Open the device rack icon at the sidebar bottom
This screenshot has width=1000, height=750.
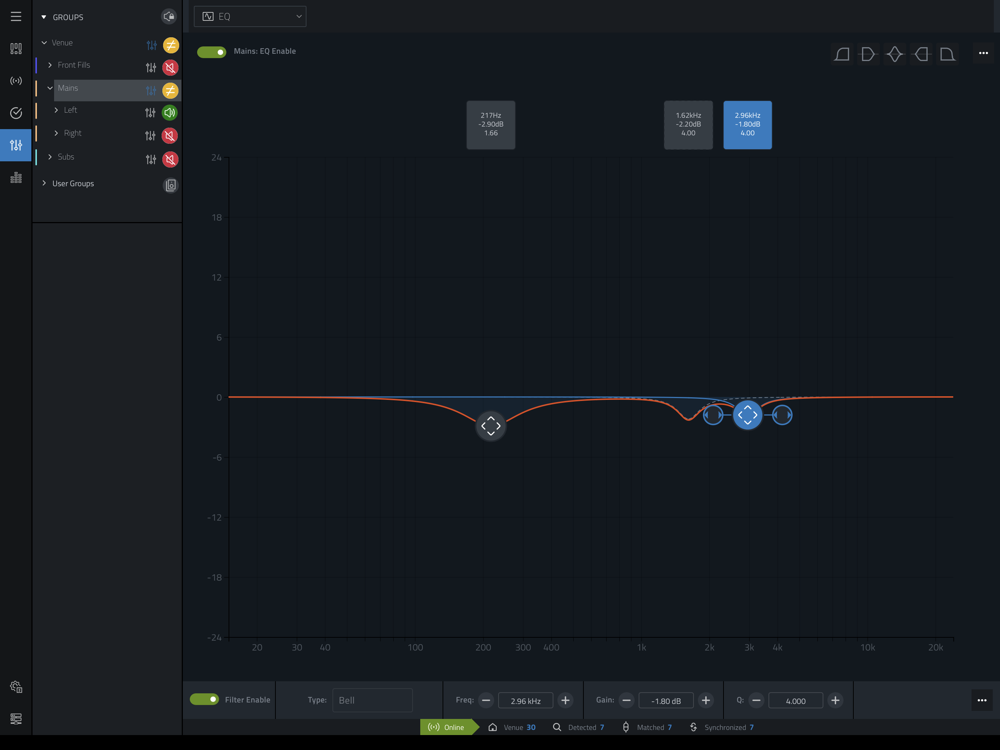pyautogui.click(x=16, y=719)
